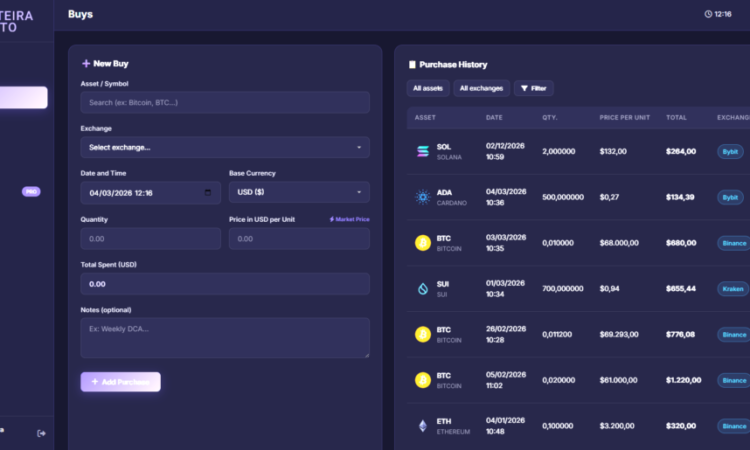This screenshot has height=450, width=750.
Task: Fetch price using the Market Price link
Action: click(349, 220)
